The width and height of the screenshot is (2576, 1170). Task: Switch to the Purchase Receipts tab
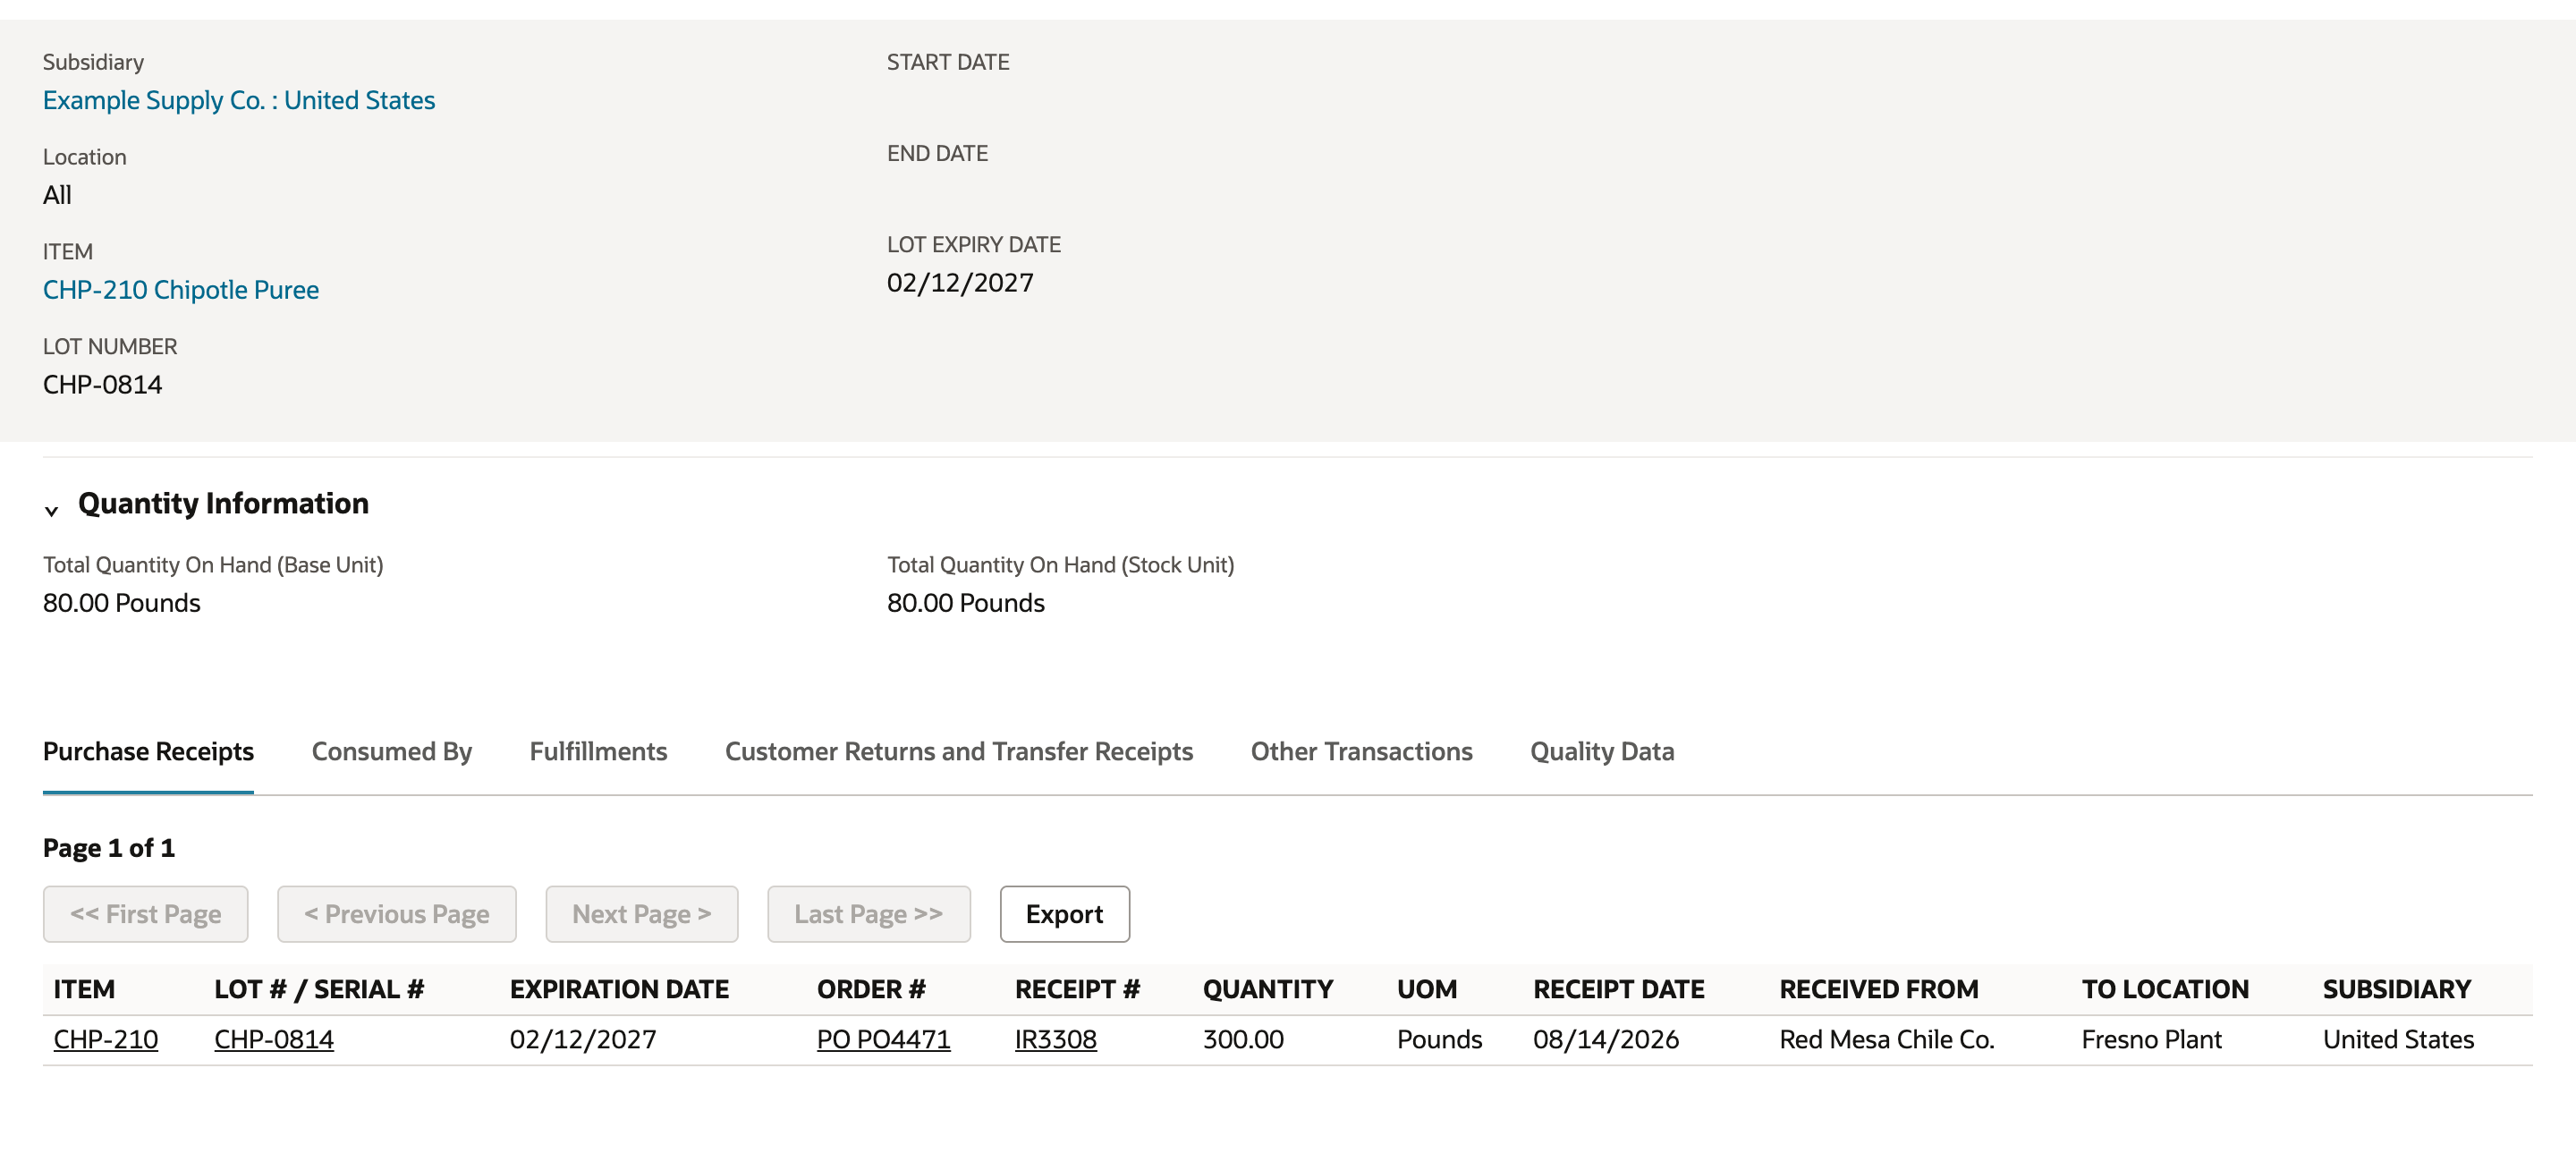(x=148, y=751)
